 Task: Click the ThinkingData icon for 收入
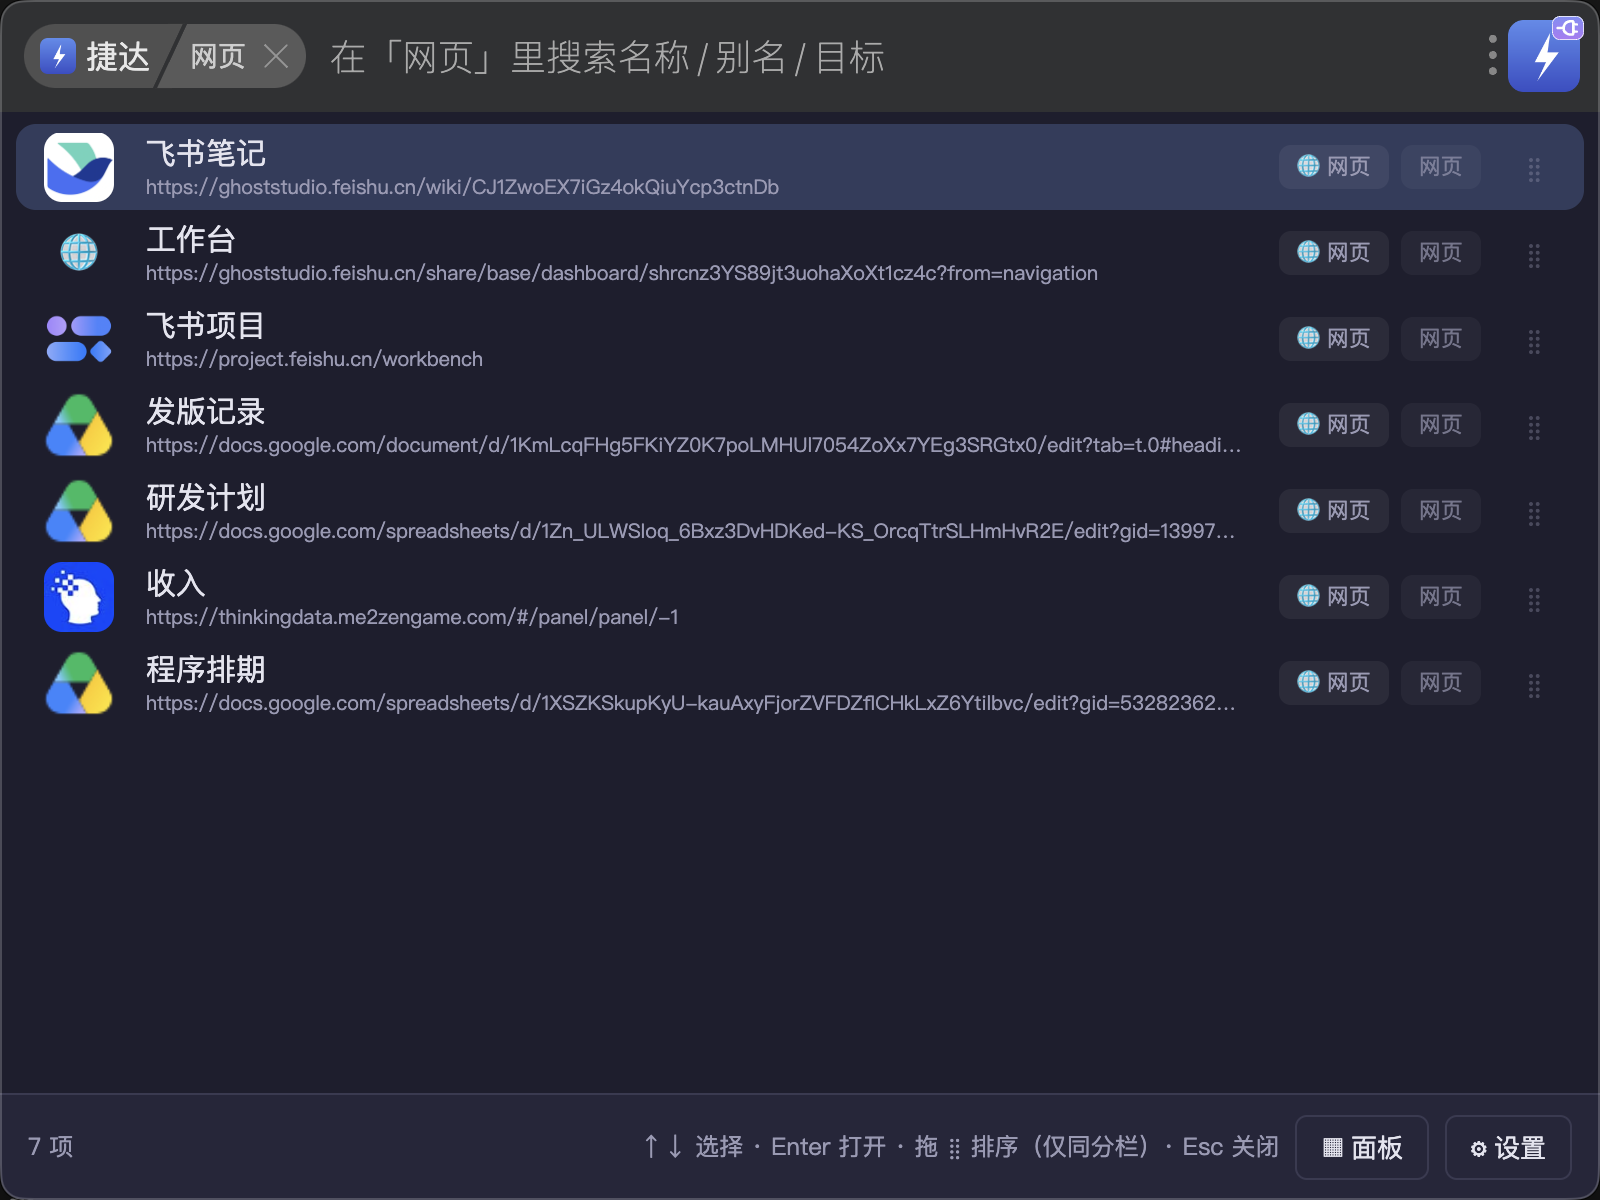79,597
